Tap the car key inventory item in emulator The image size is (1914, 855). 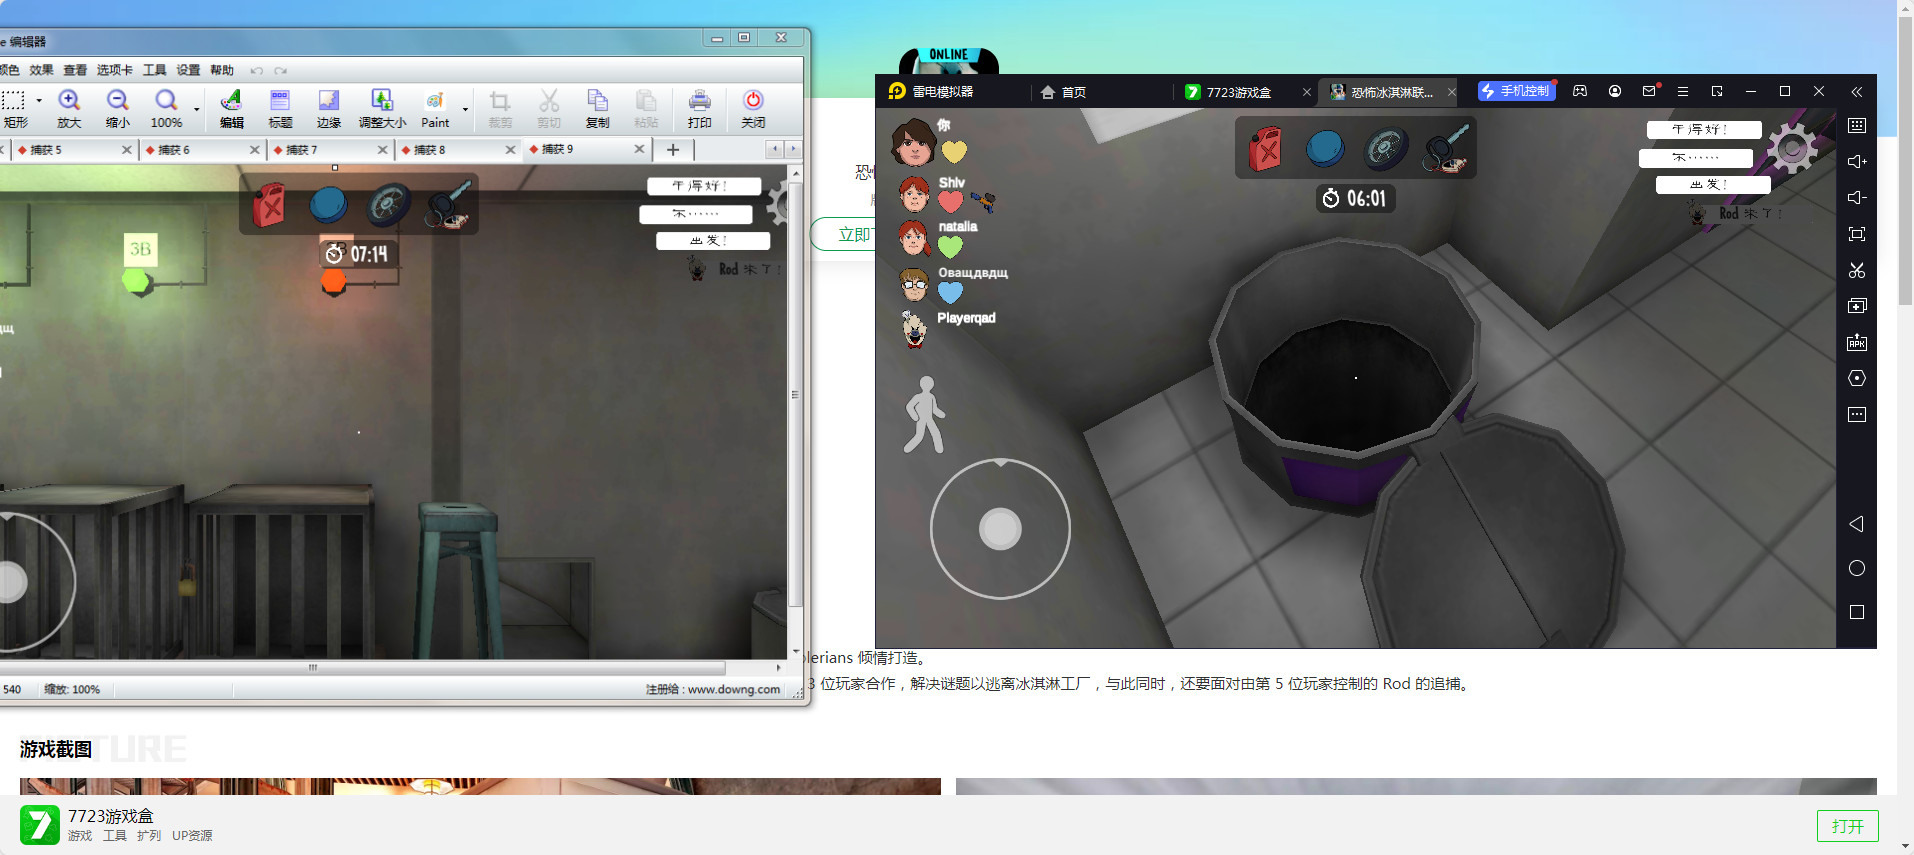click(x=1445, y=148)
